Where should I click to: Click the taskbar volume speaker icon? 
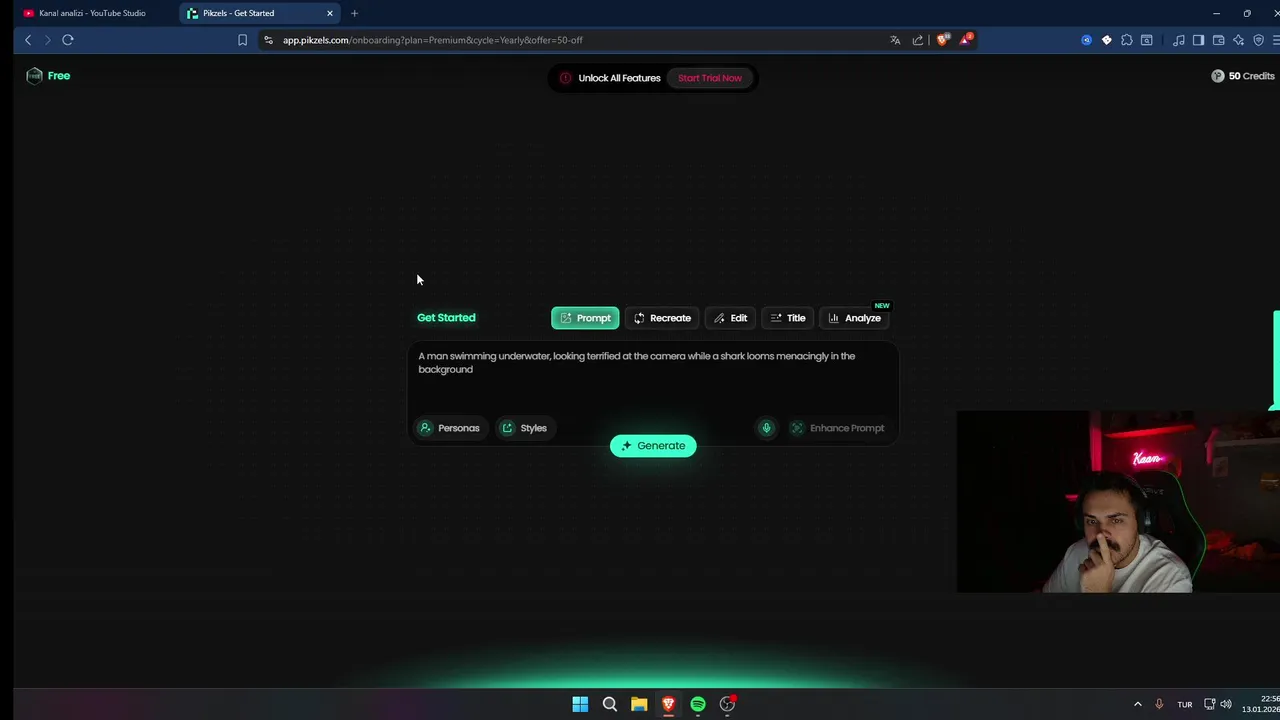point(1226,704)
